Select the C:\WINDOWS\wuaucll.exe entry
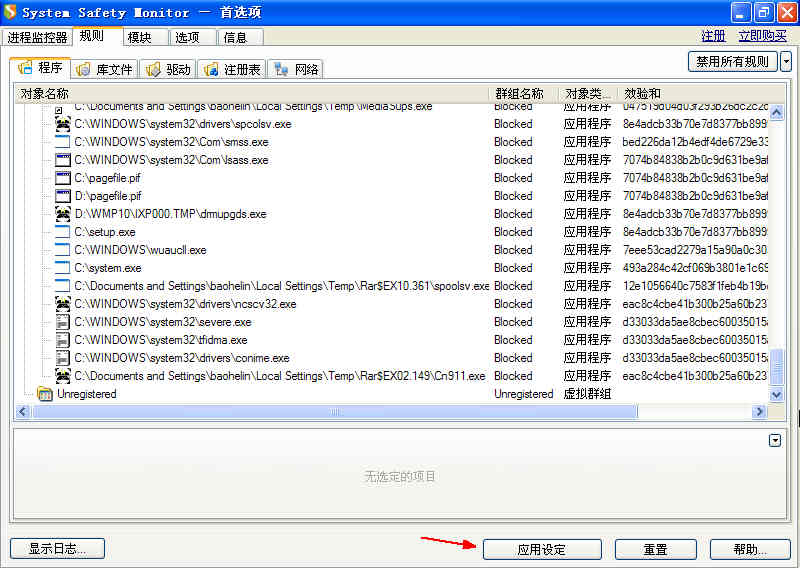 [140, 250]
